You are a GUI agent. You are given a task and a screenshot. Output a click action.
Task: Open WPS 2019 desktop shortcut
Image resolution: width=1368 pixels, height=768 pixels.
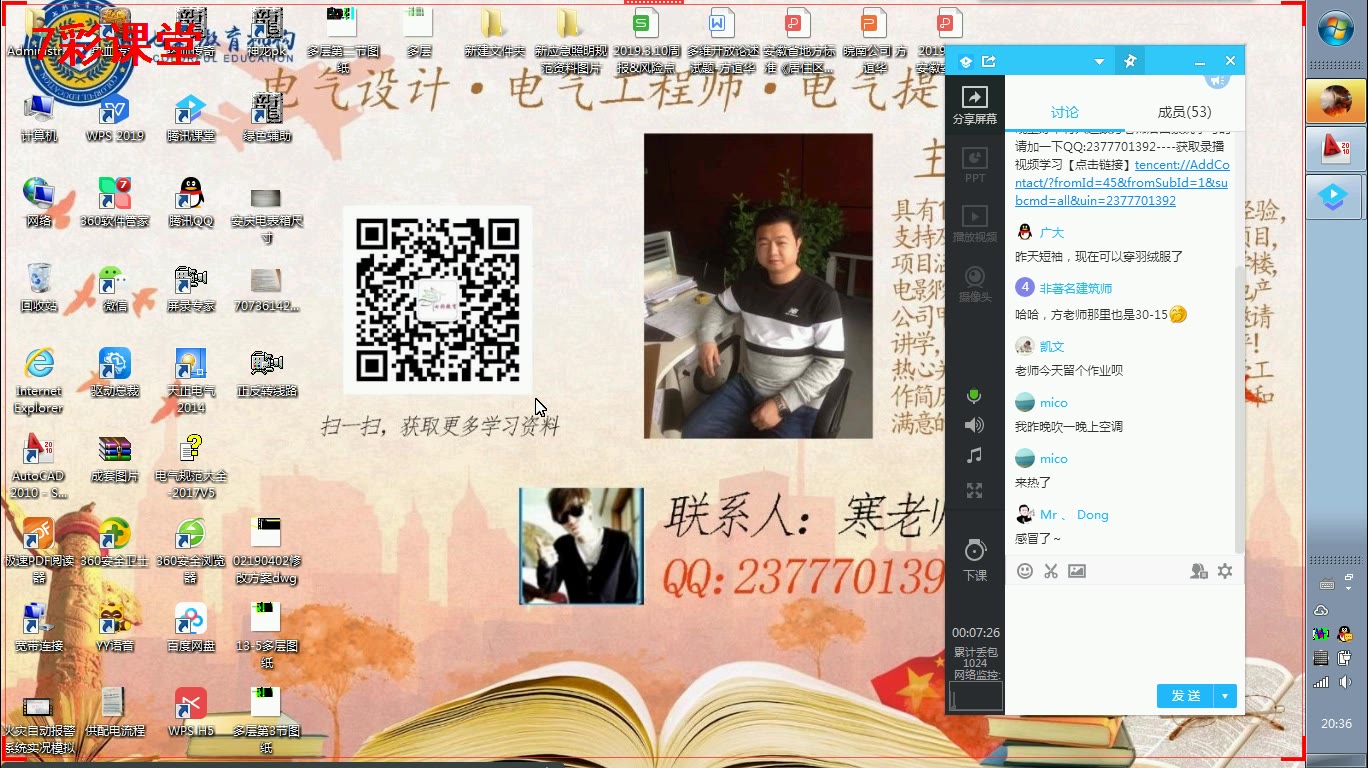pyautogui.click(x=115, y=117)
